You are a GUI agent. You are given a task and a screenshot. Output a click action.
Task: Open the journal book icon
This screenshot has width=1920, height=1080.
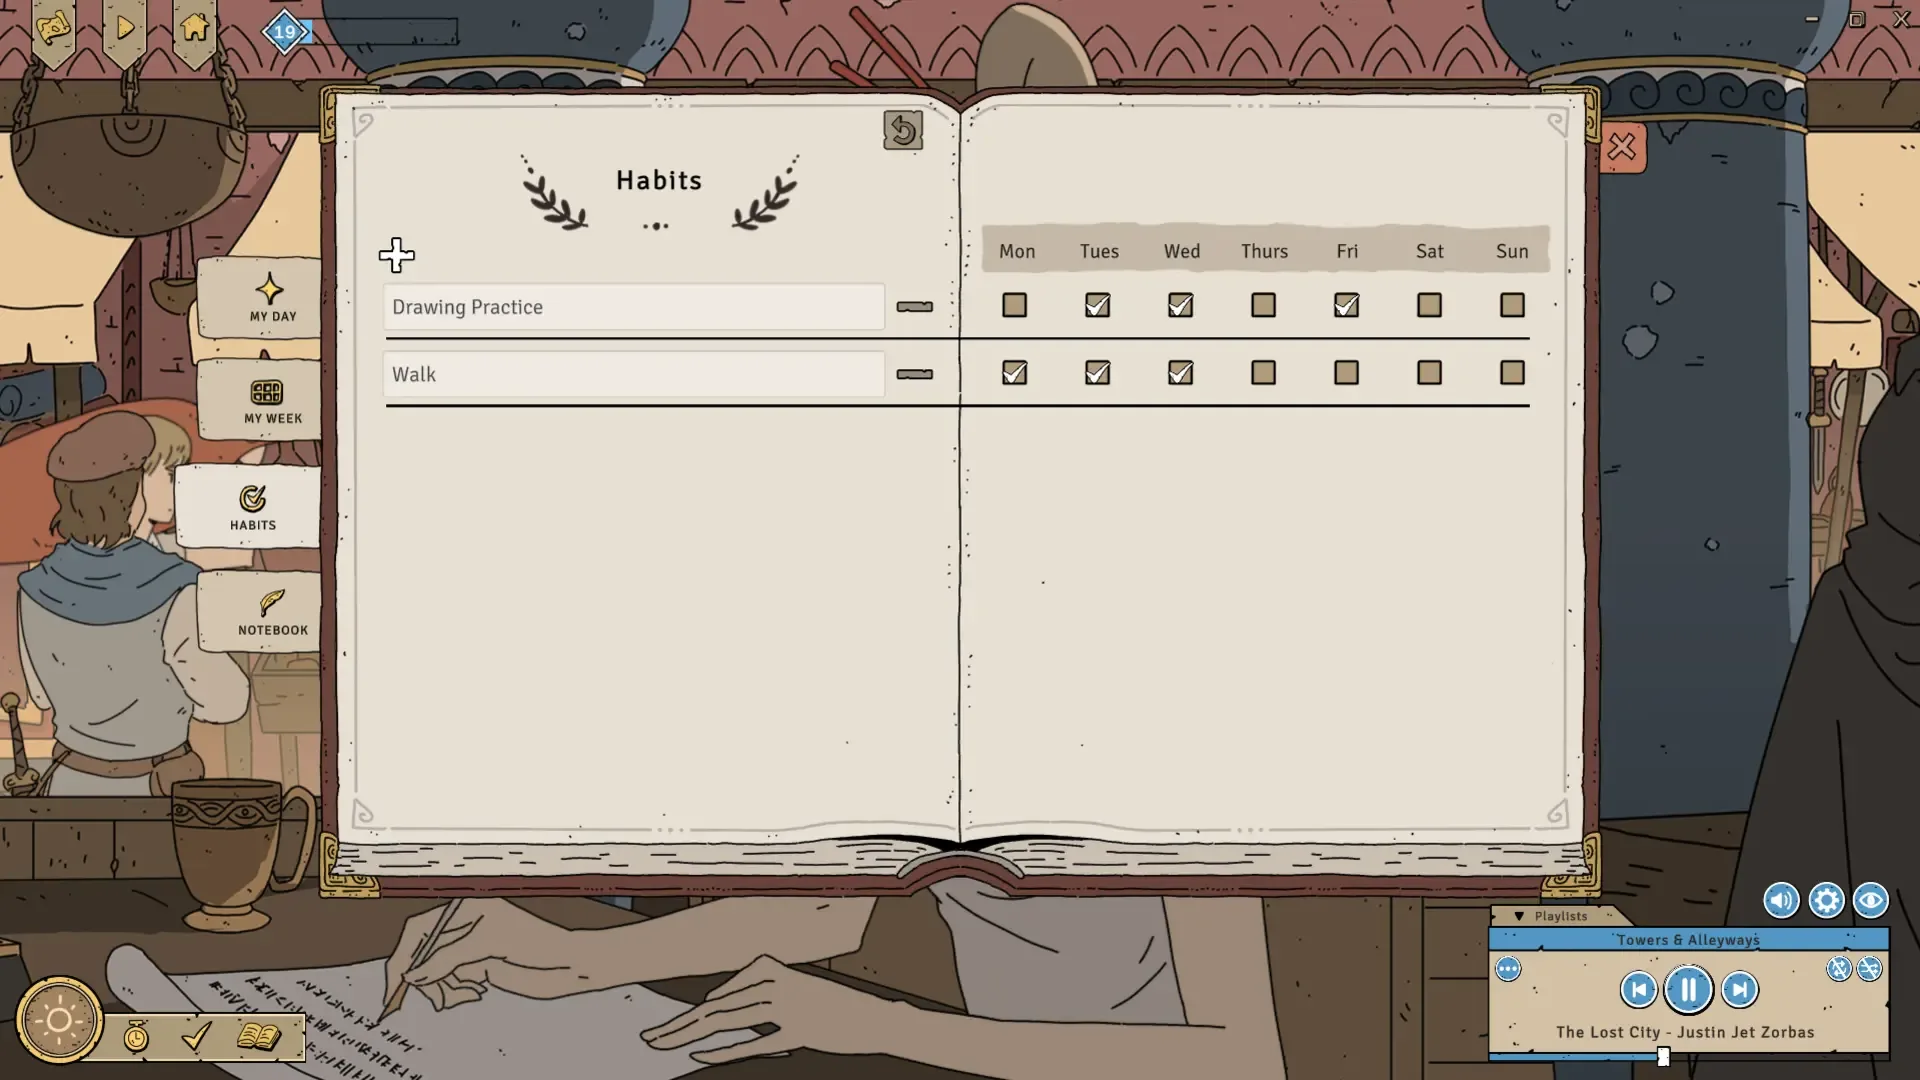click(x=258, y=1037)
